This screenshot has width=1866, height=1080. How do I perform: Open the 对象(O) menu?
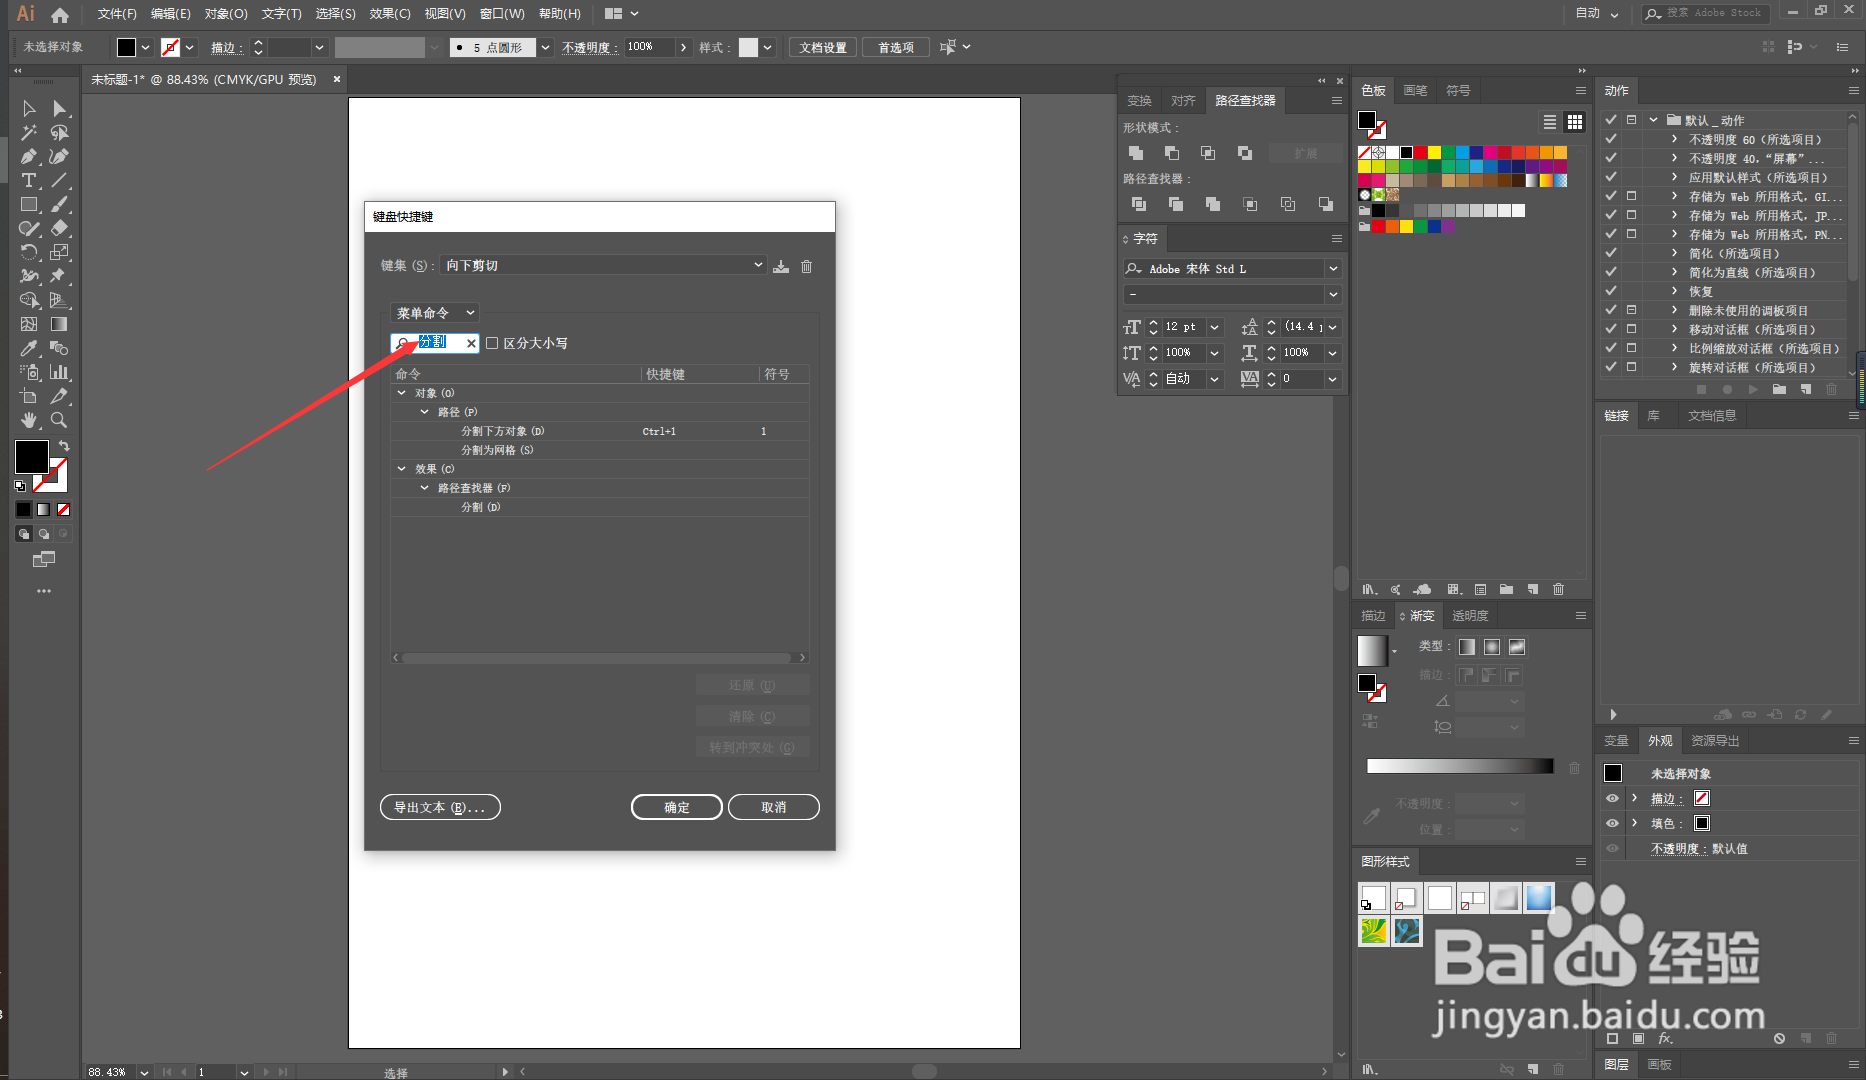point(226,14)
